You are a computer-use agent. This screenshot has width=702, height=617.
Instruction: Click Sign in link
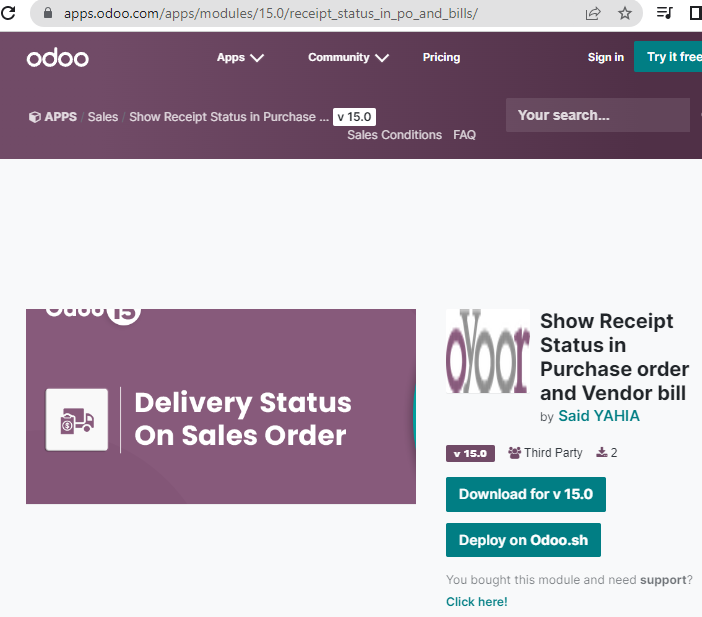coord(606,57)
